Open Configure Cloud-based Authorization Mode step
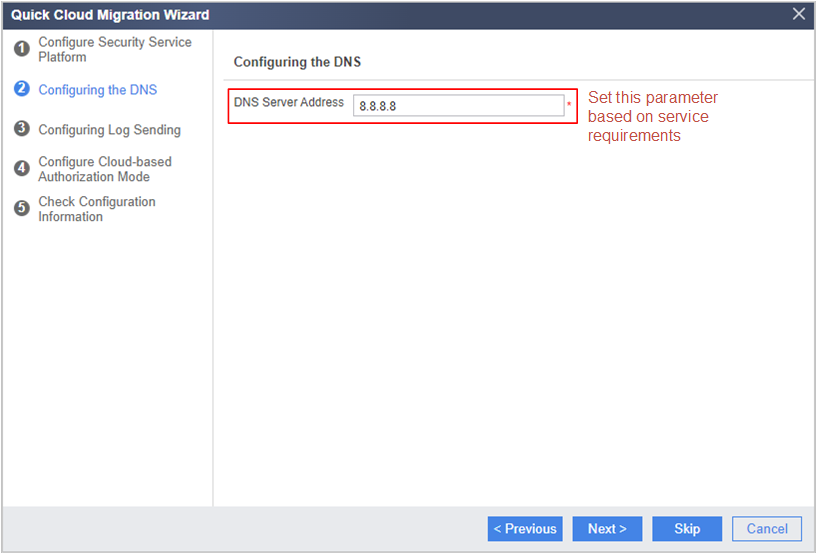Viewport: 817px width, 554px height. click(105, 169)
